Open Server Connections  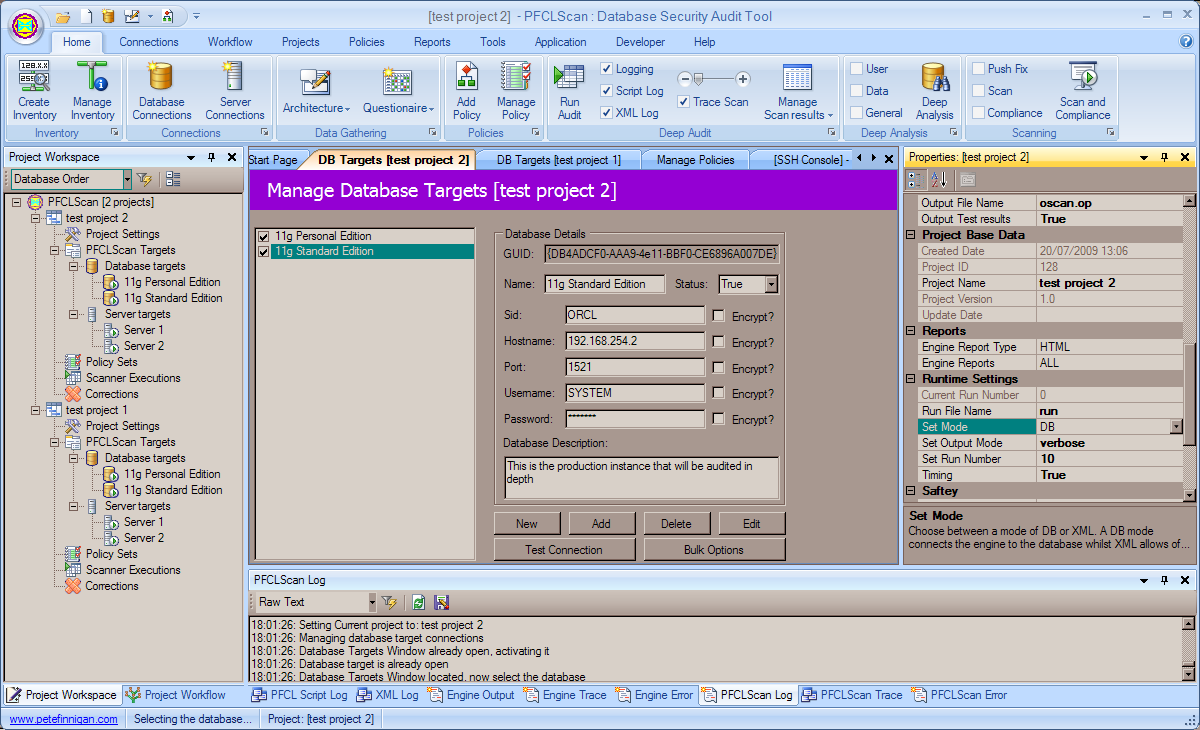pos(235,90)
